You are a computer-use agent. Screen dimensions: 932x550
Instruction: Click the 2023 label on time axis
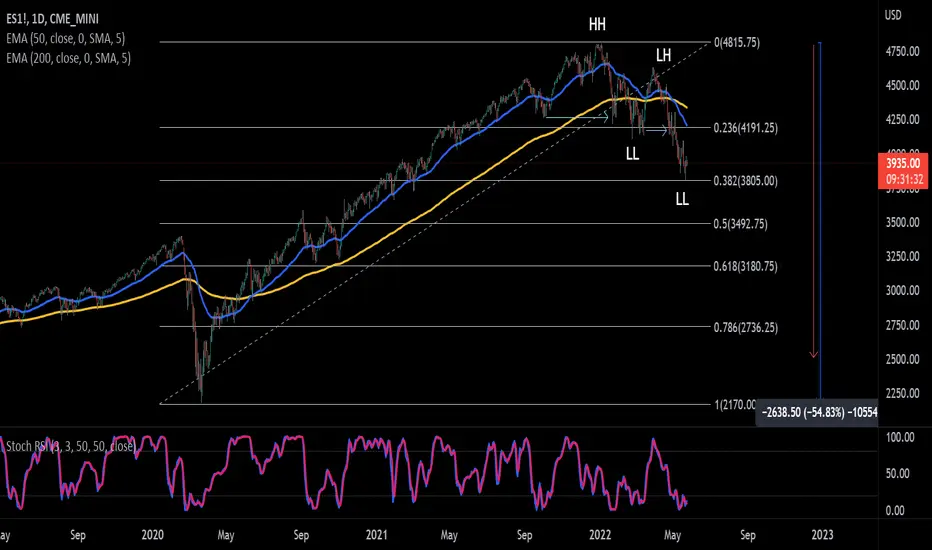[x=823, y=535]
